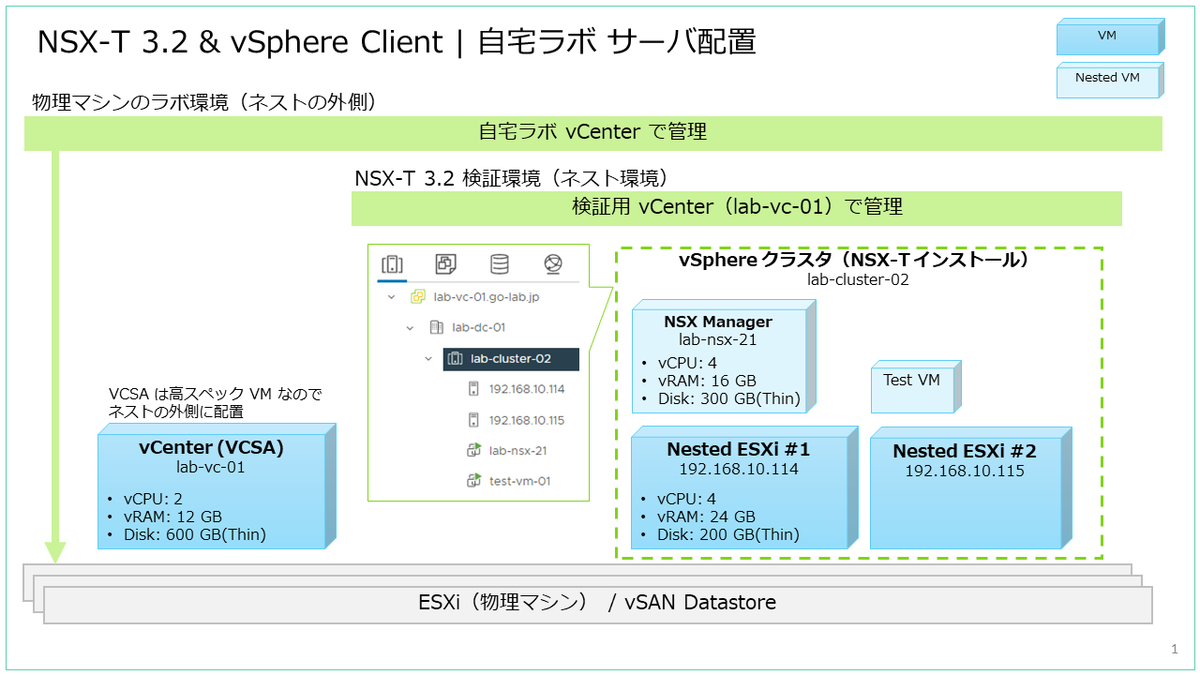Collapse the lab-cluster-02 cluster node
1200x675 pixels.
pyautogui.click(x=429, y=358)
